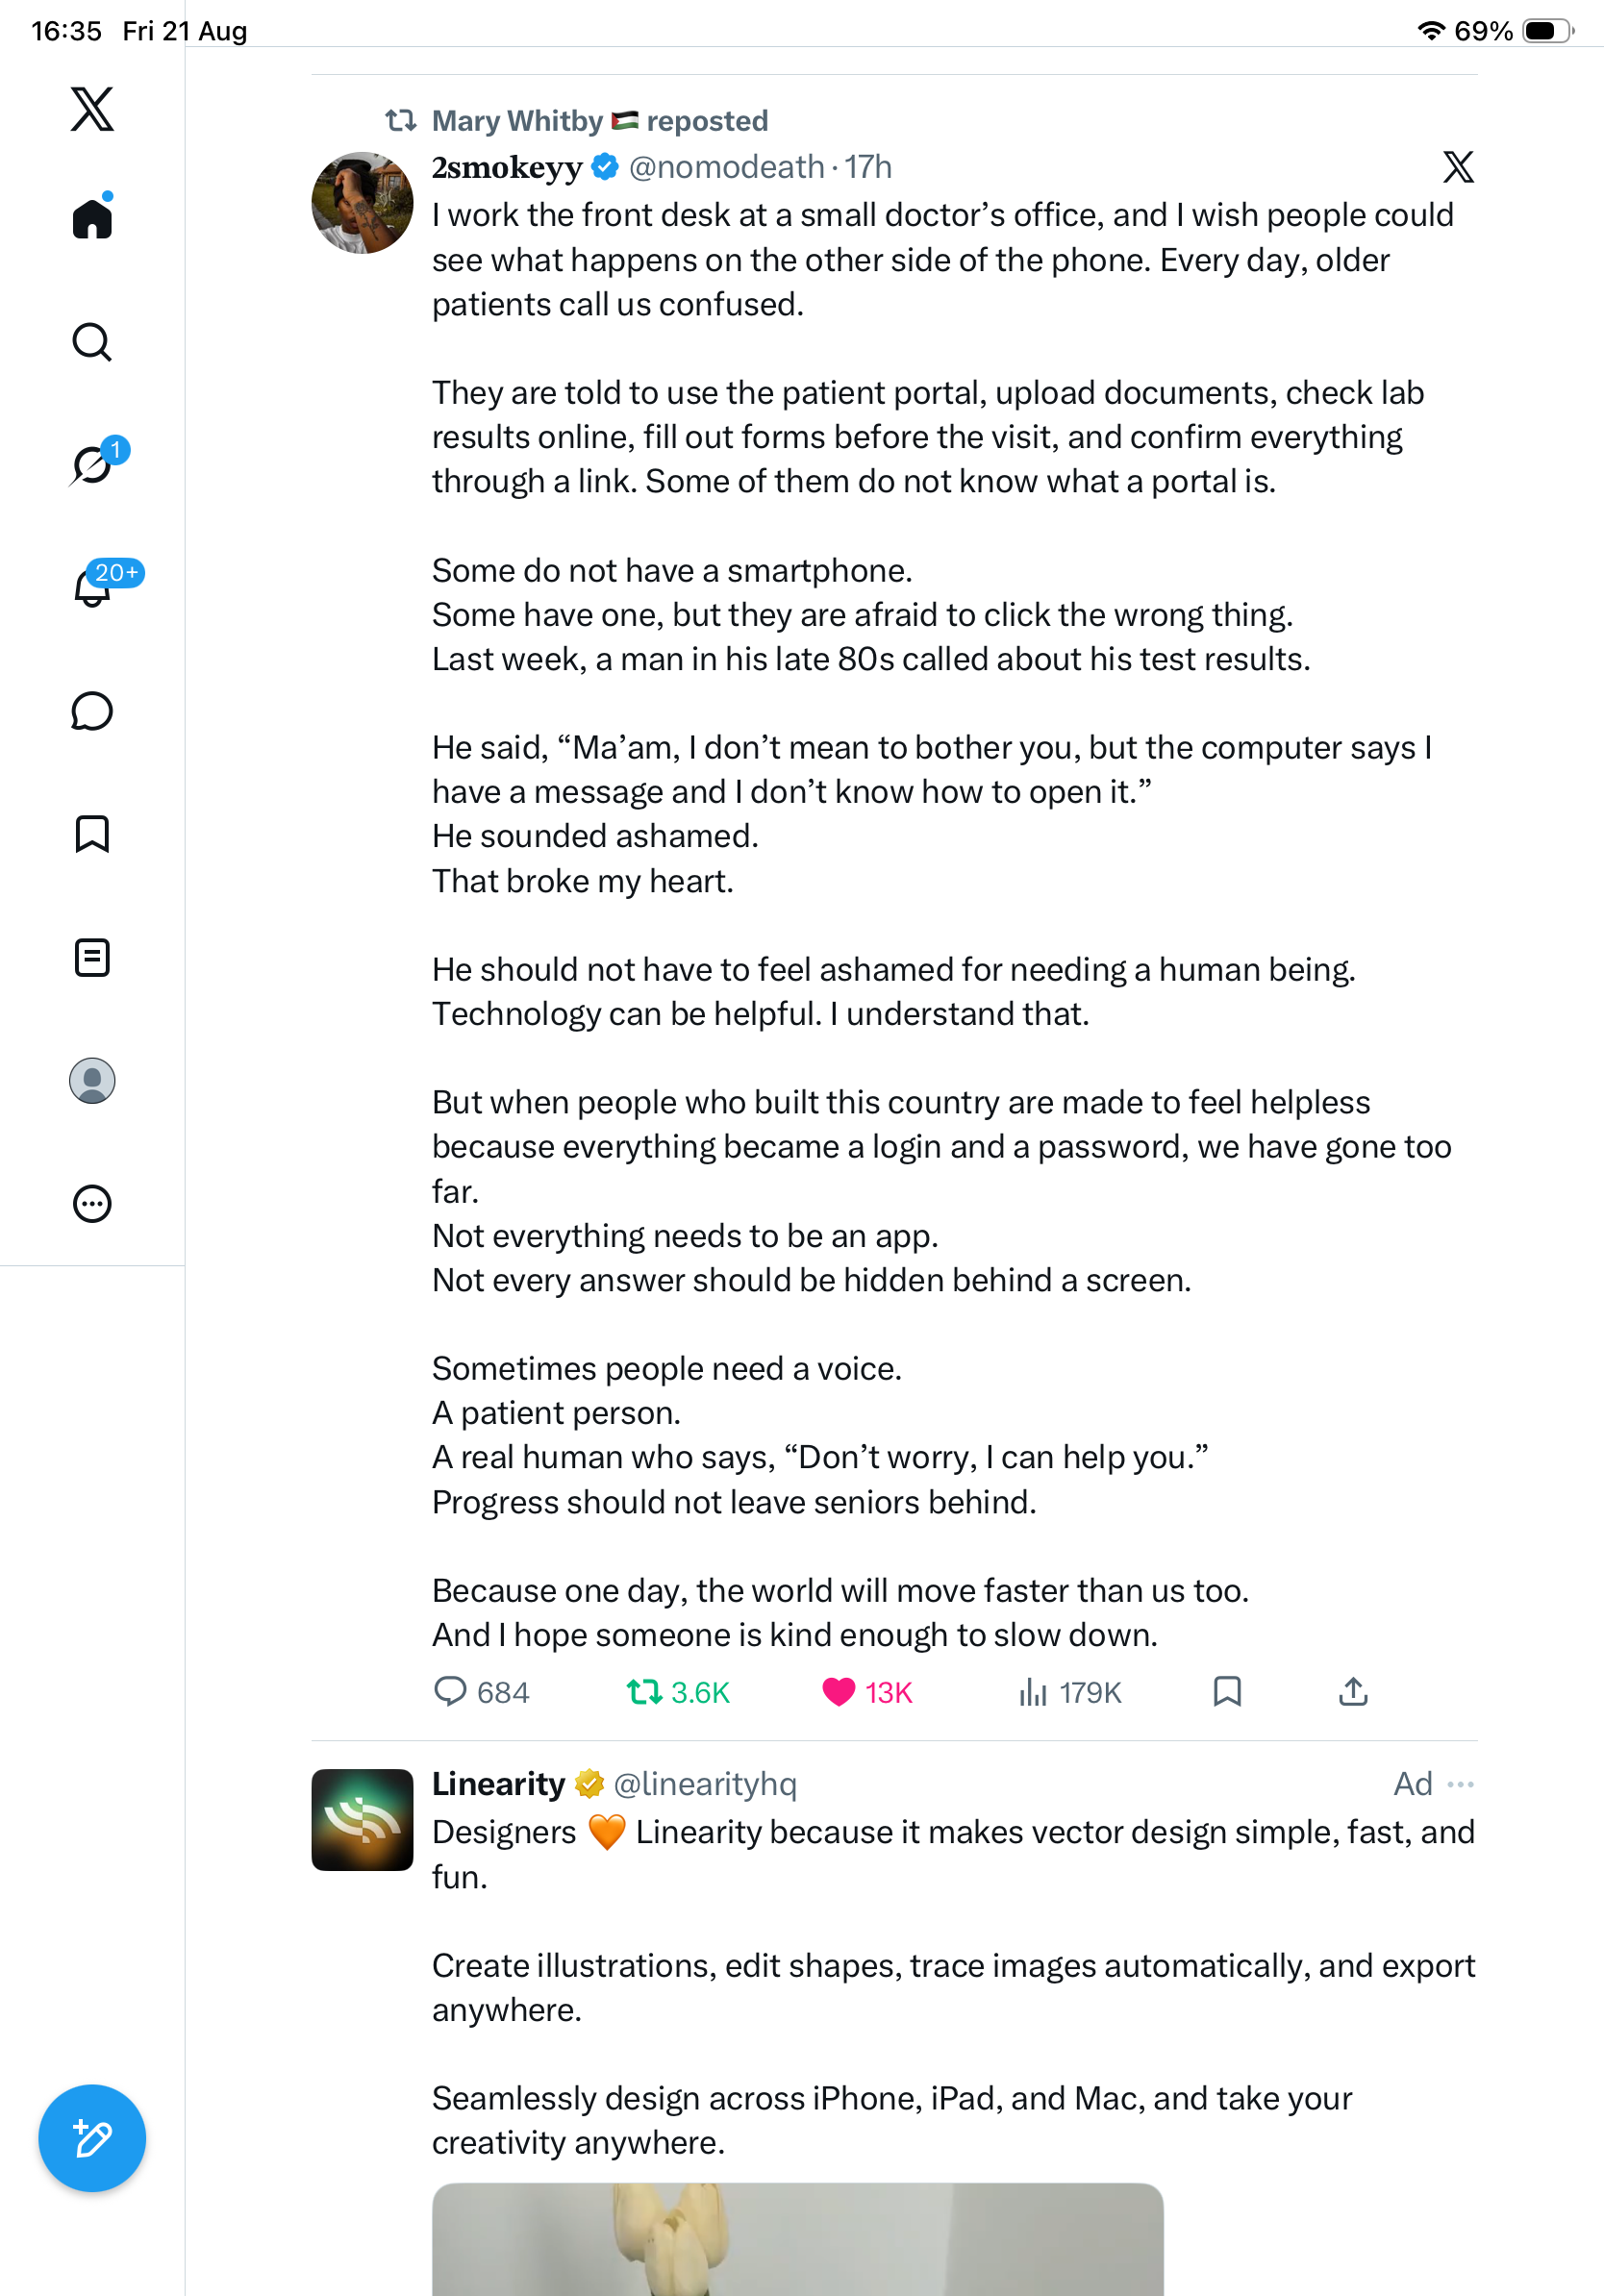
Task: Share 2smokeyy's post via share icon
Action: (x=1353, y=1692)
